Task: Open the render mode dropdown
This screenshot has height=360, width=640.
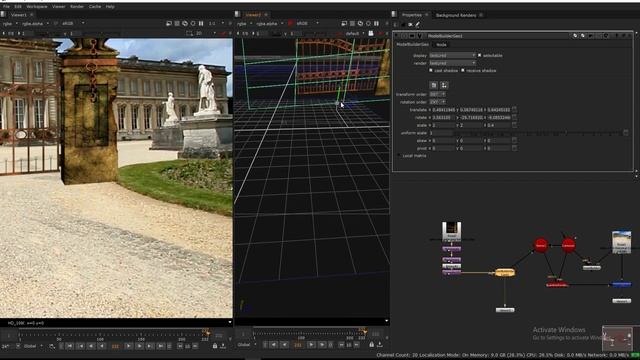Action: 452,63
